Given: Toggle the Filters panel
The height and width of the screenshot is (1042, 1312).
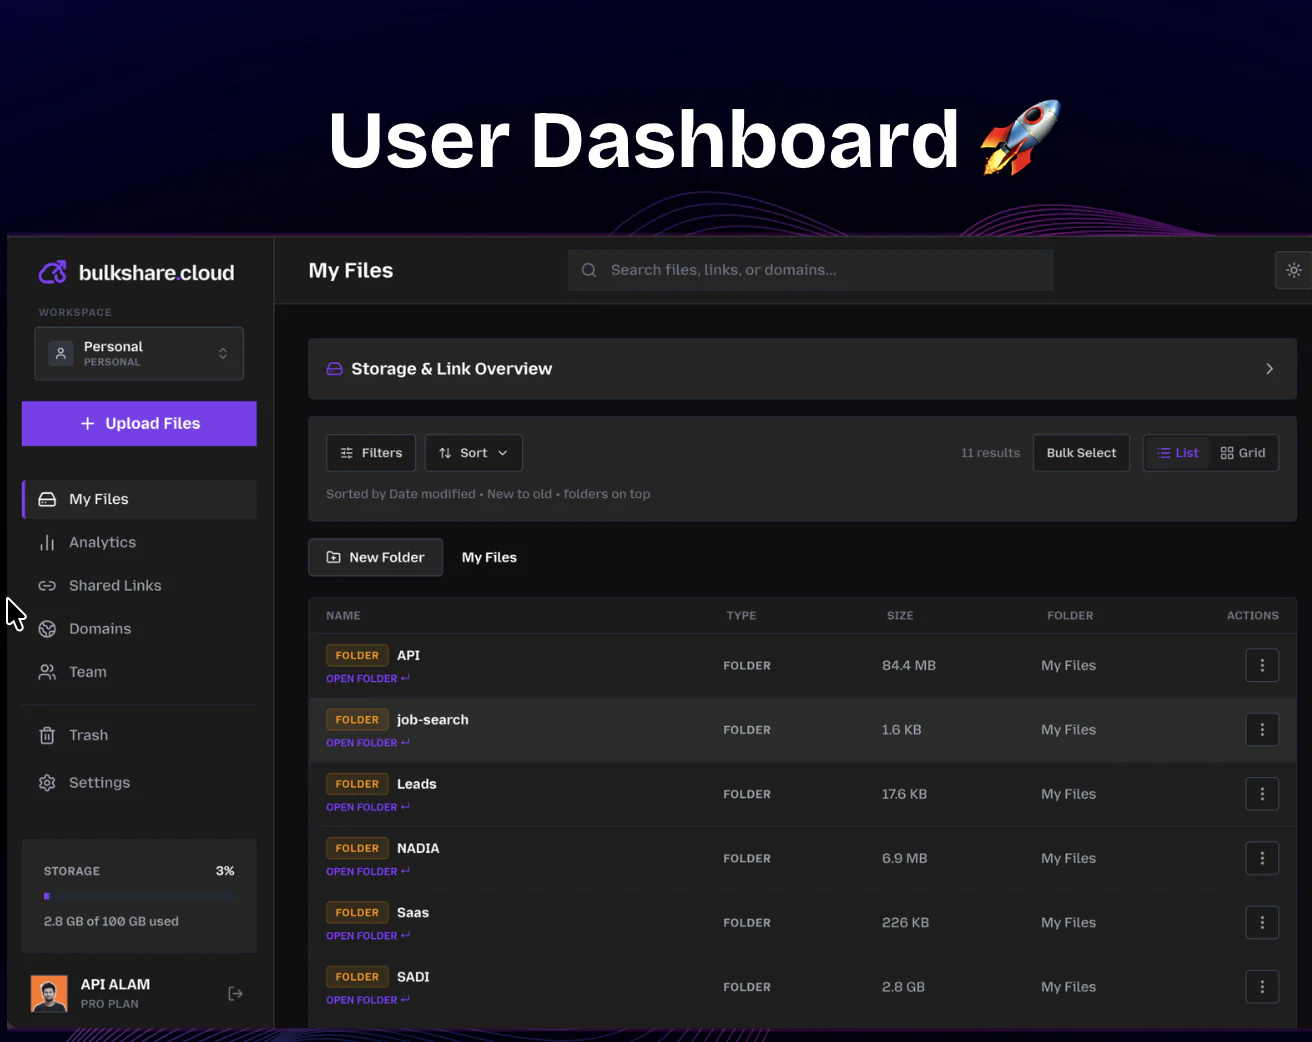Looking at the screenshot, I should click(x=370, y=452).
